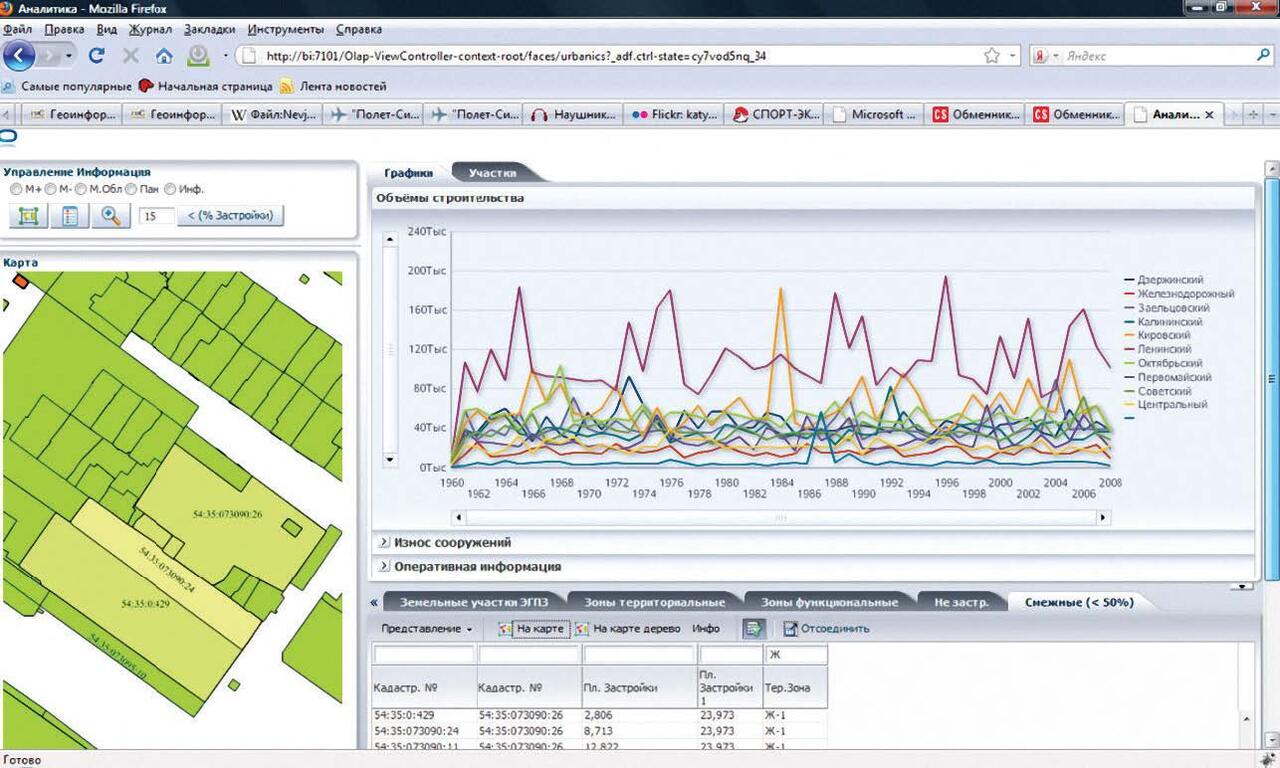1280x768 pixels.
Task: Expand the Износ сооружений section
Action: click(x=383, y=542)
